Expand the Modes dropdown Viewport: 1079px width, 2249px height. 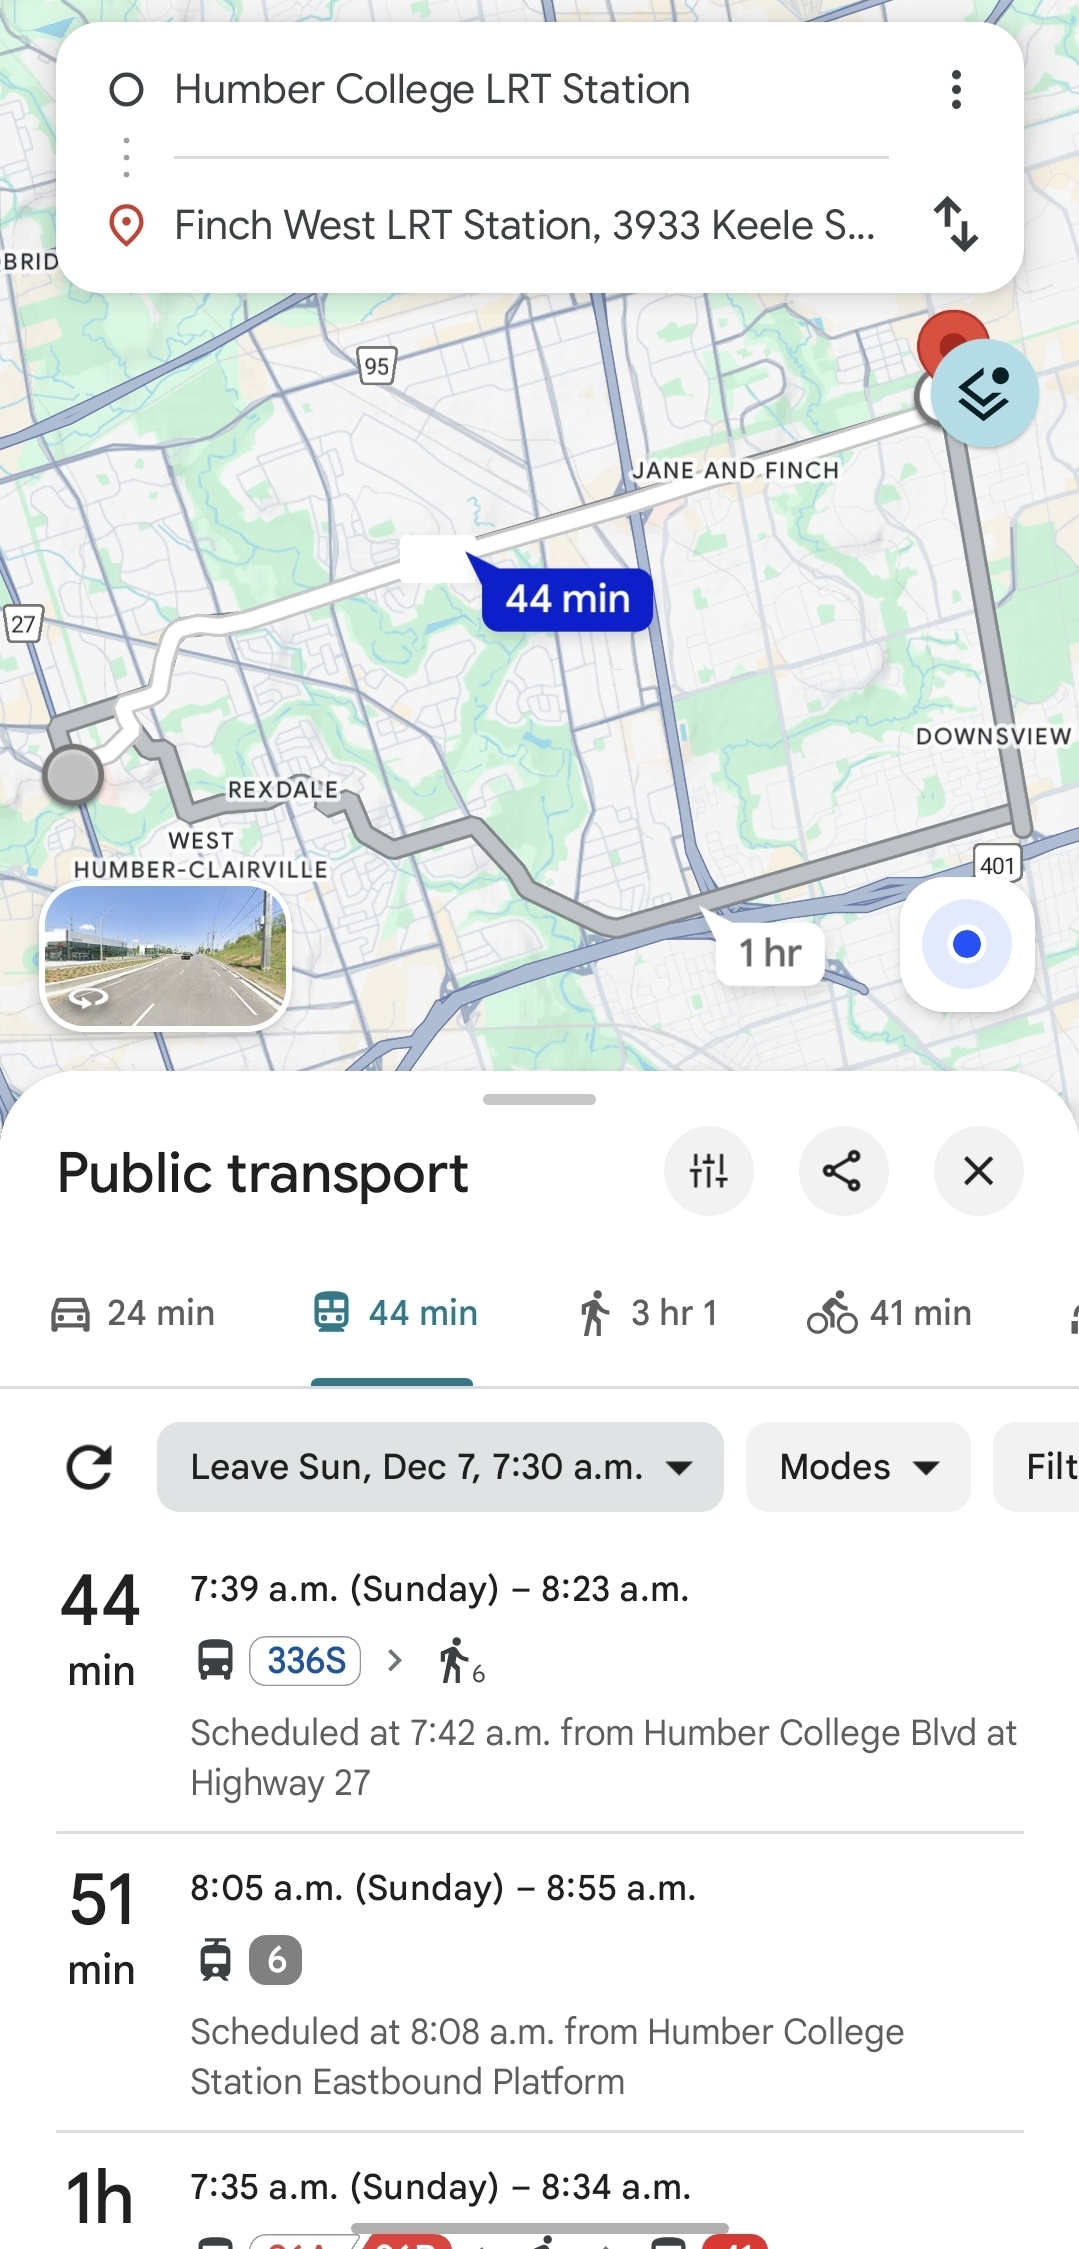(858, 1467)
